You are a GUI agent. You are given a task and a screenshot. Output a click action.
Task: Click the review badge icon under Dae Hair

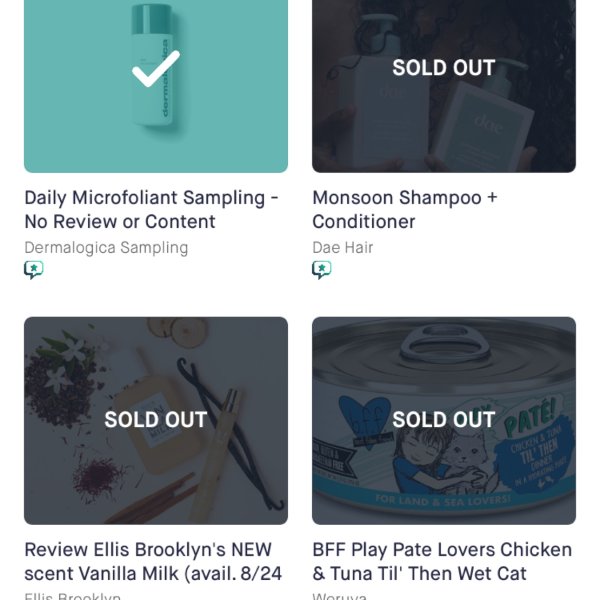coord(322,270)
